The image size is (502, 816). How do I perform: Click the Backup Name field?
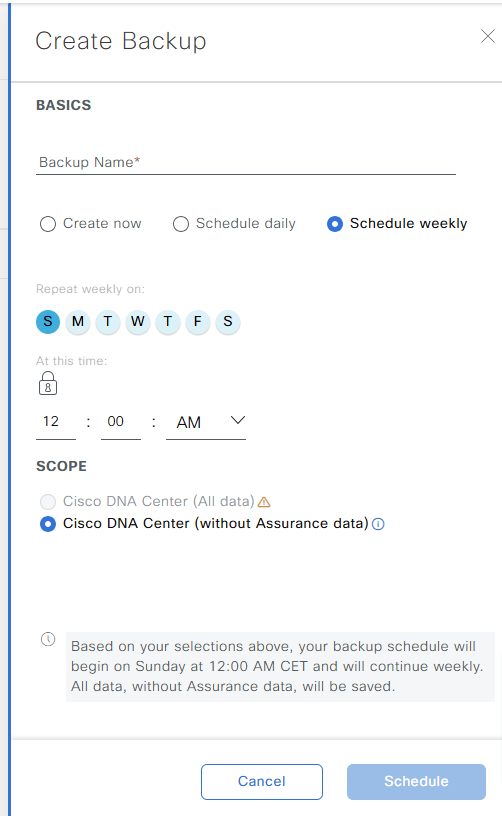[x=246, y=162]
